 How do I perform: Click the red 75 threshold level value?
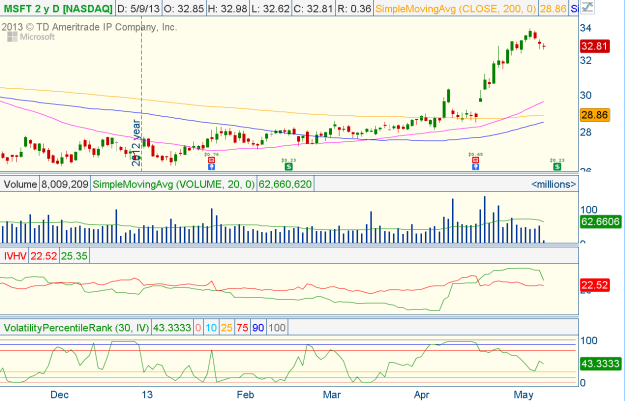click(242, 327)
